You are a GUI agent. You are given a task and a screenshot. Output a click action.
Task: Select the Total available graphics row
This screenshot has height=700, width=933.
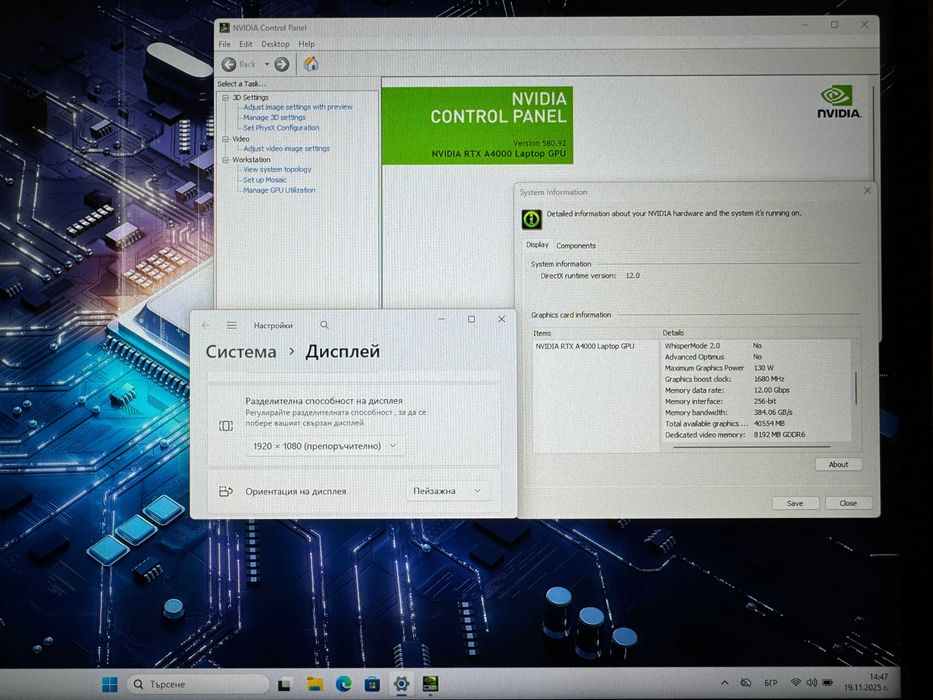[x=756, y=423]
